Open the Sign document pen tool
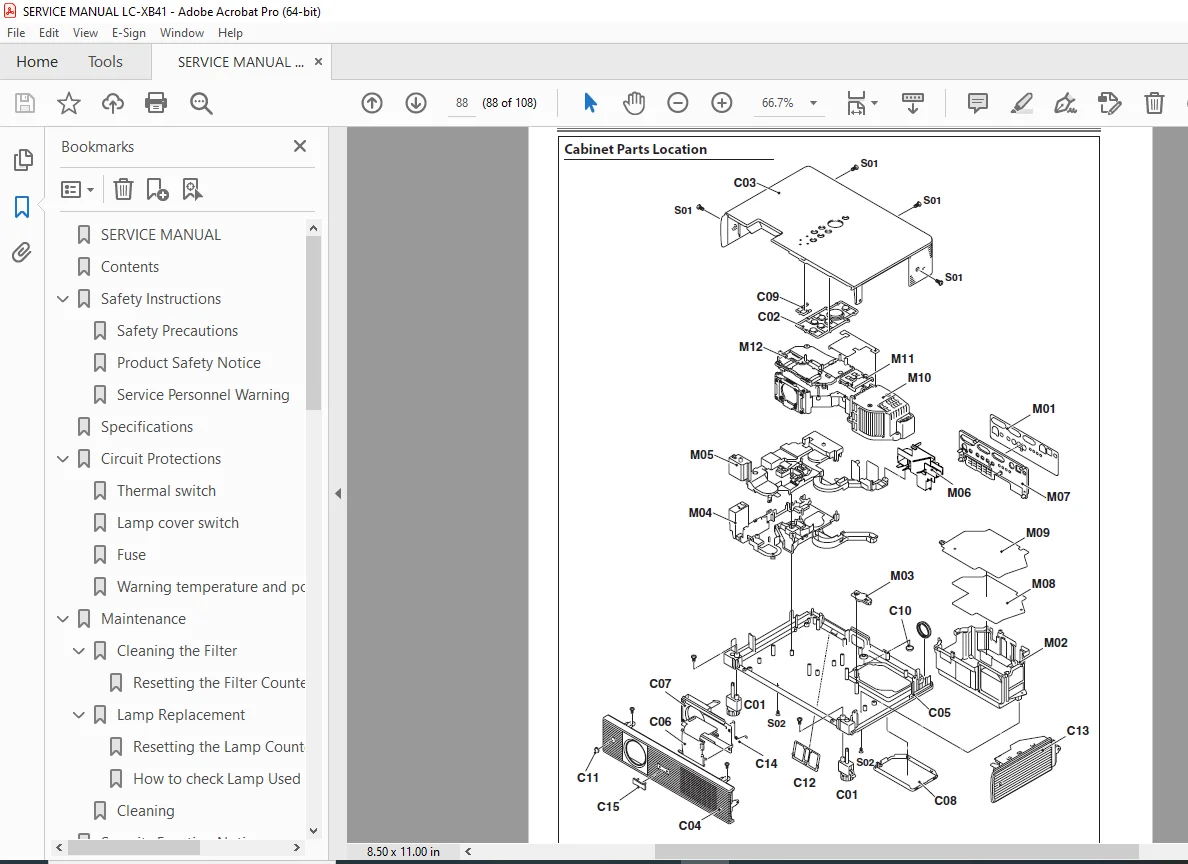The width and height of the screenshot is (1188, 864). click(x=1065, y=103)
